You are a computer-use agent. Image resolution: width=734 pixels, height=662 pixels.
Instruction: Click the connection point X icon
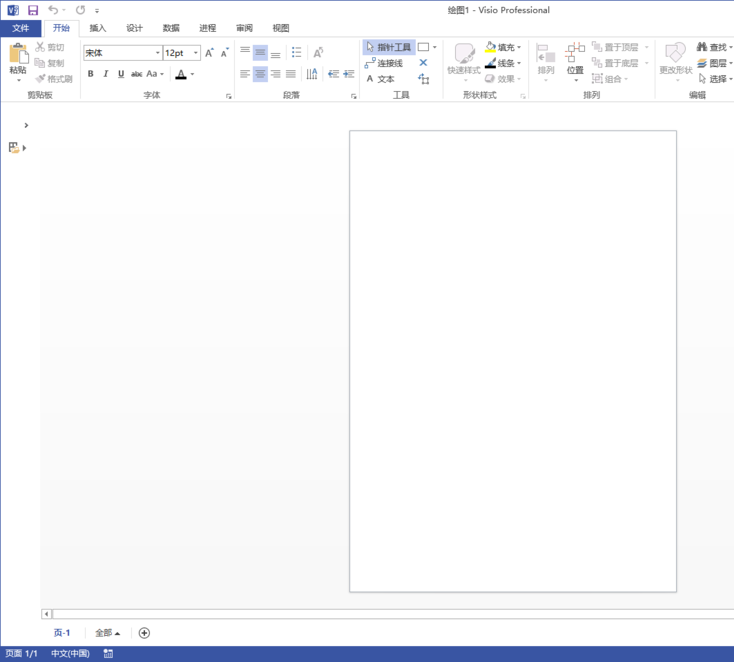point(423,63)
